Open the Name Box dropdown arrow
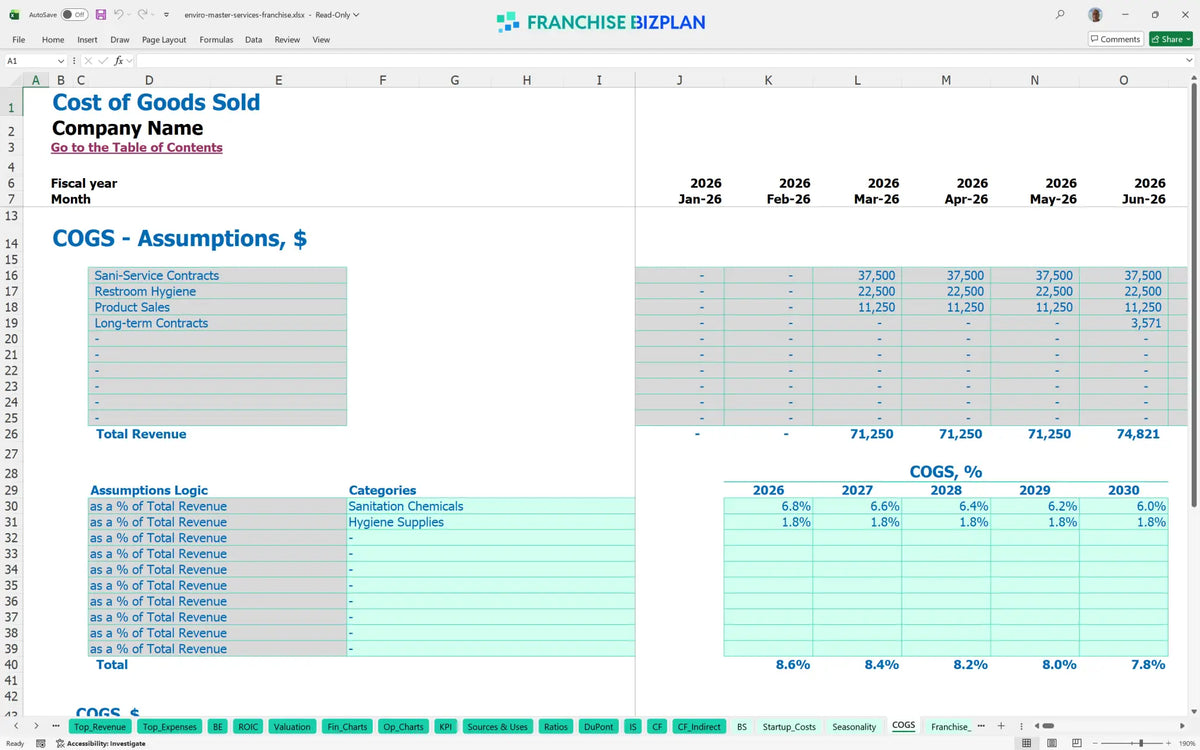 tap(61, 61)
